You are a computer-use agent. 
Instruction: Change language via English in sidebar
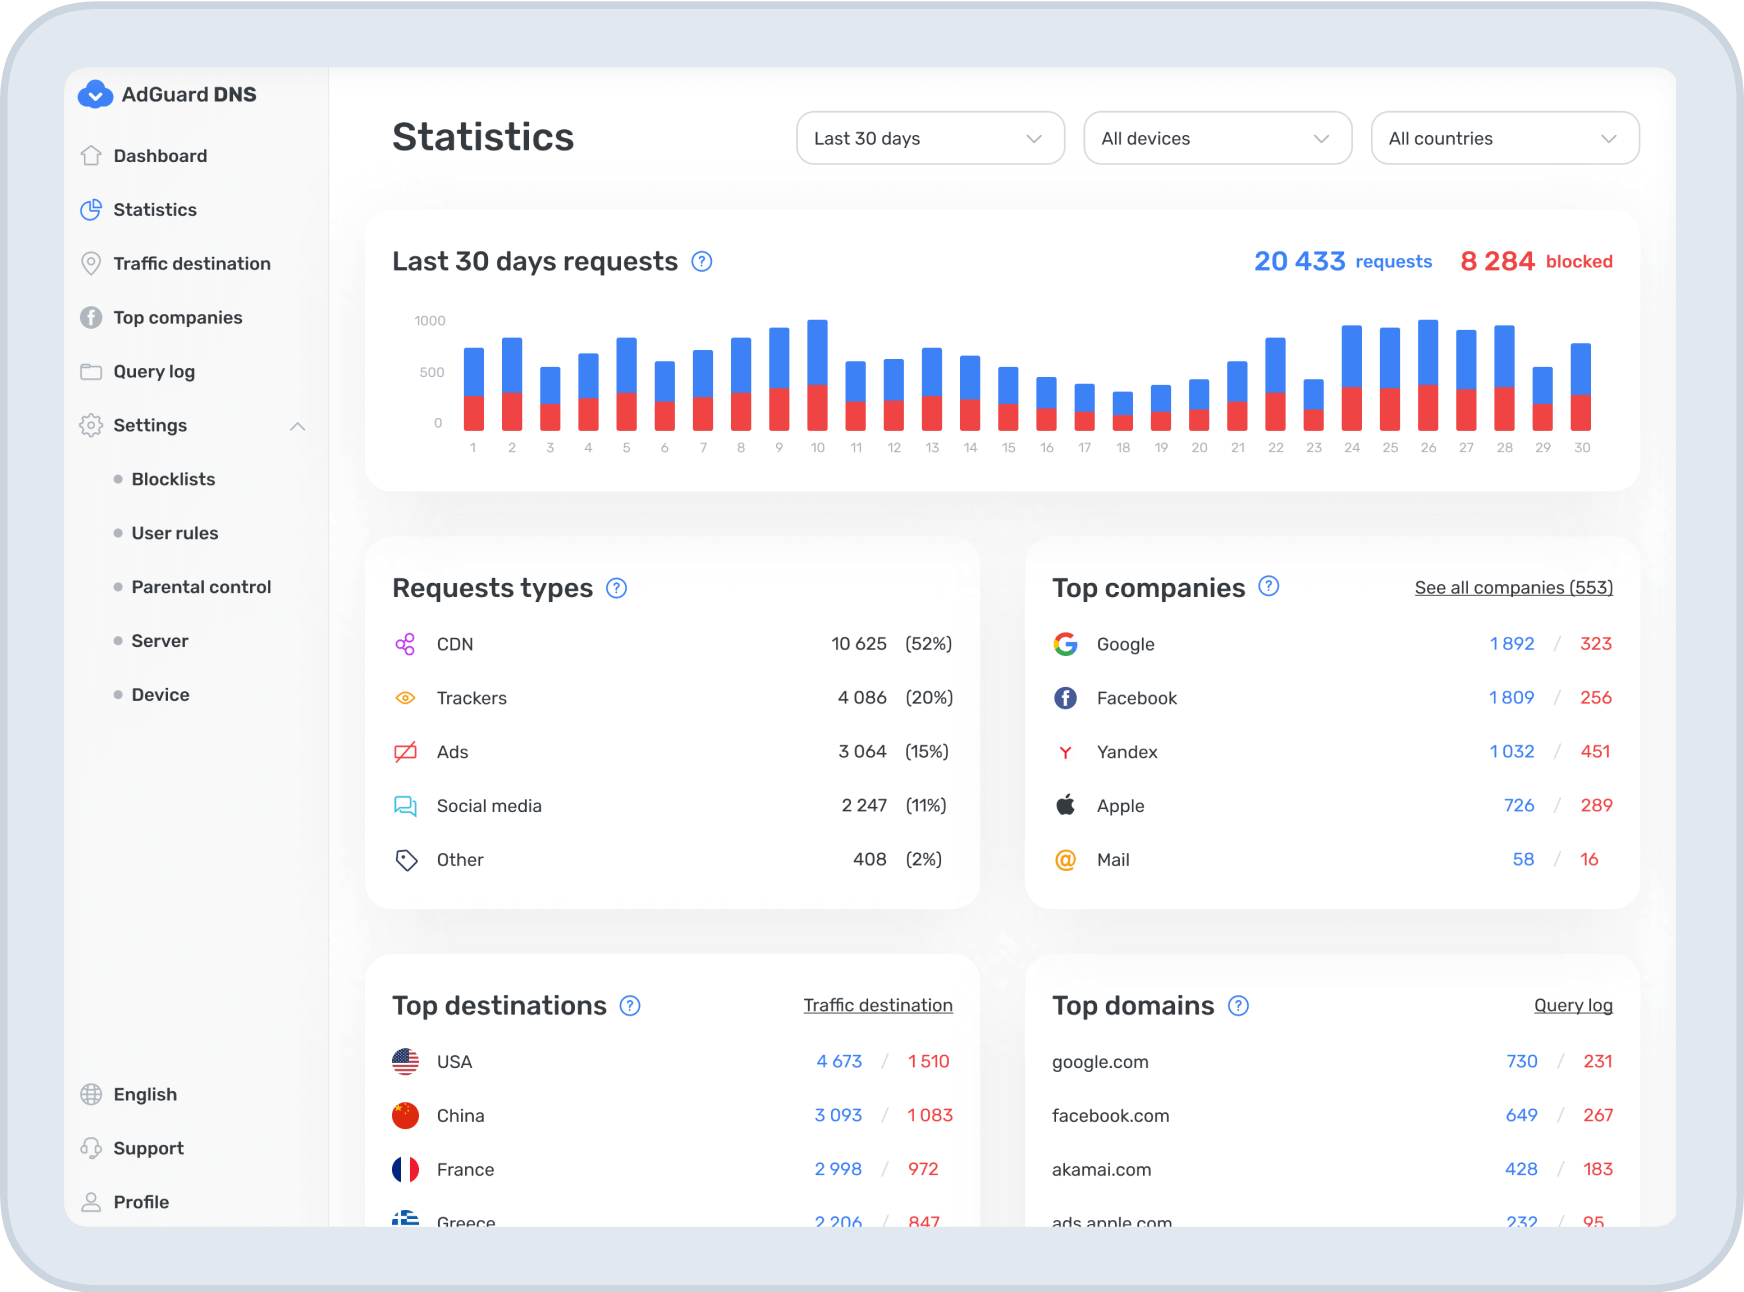(x=145, y=1095)
